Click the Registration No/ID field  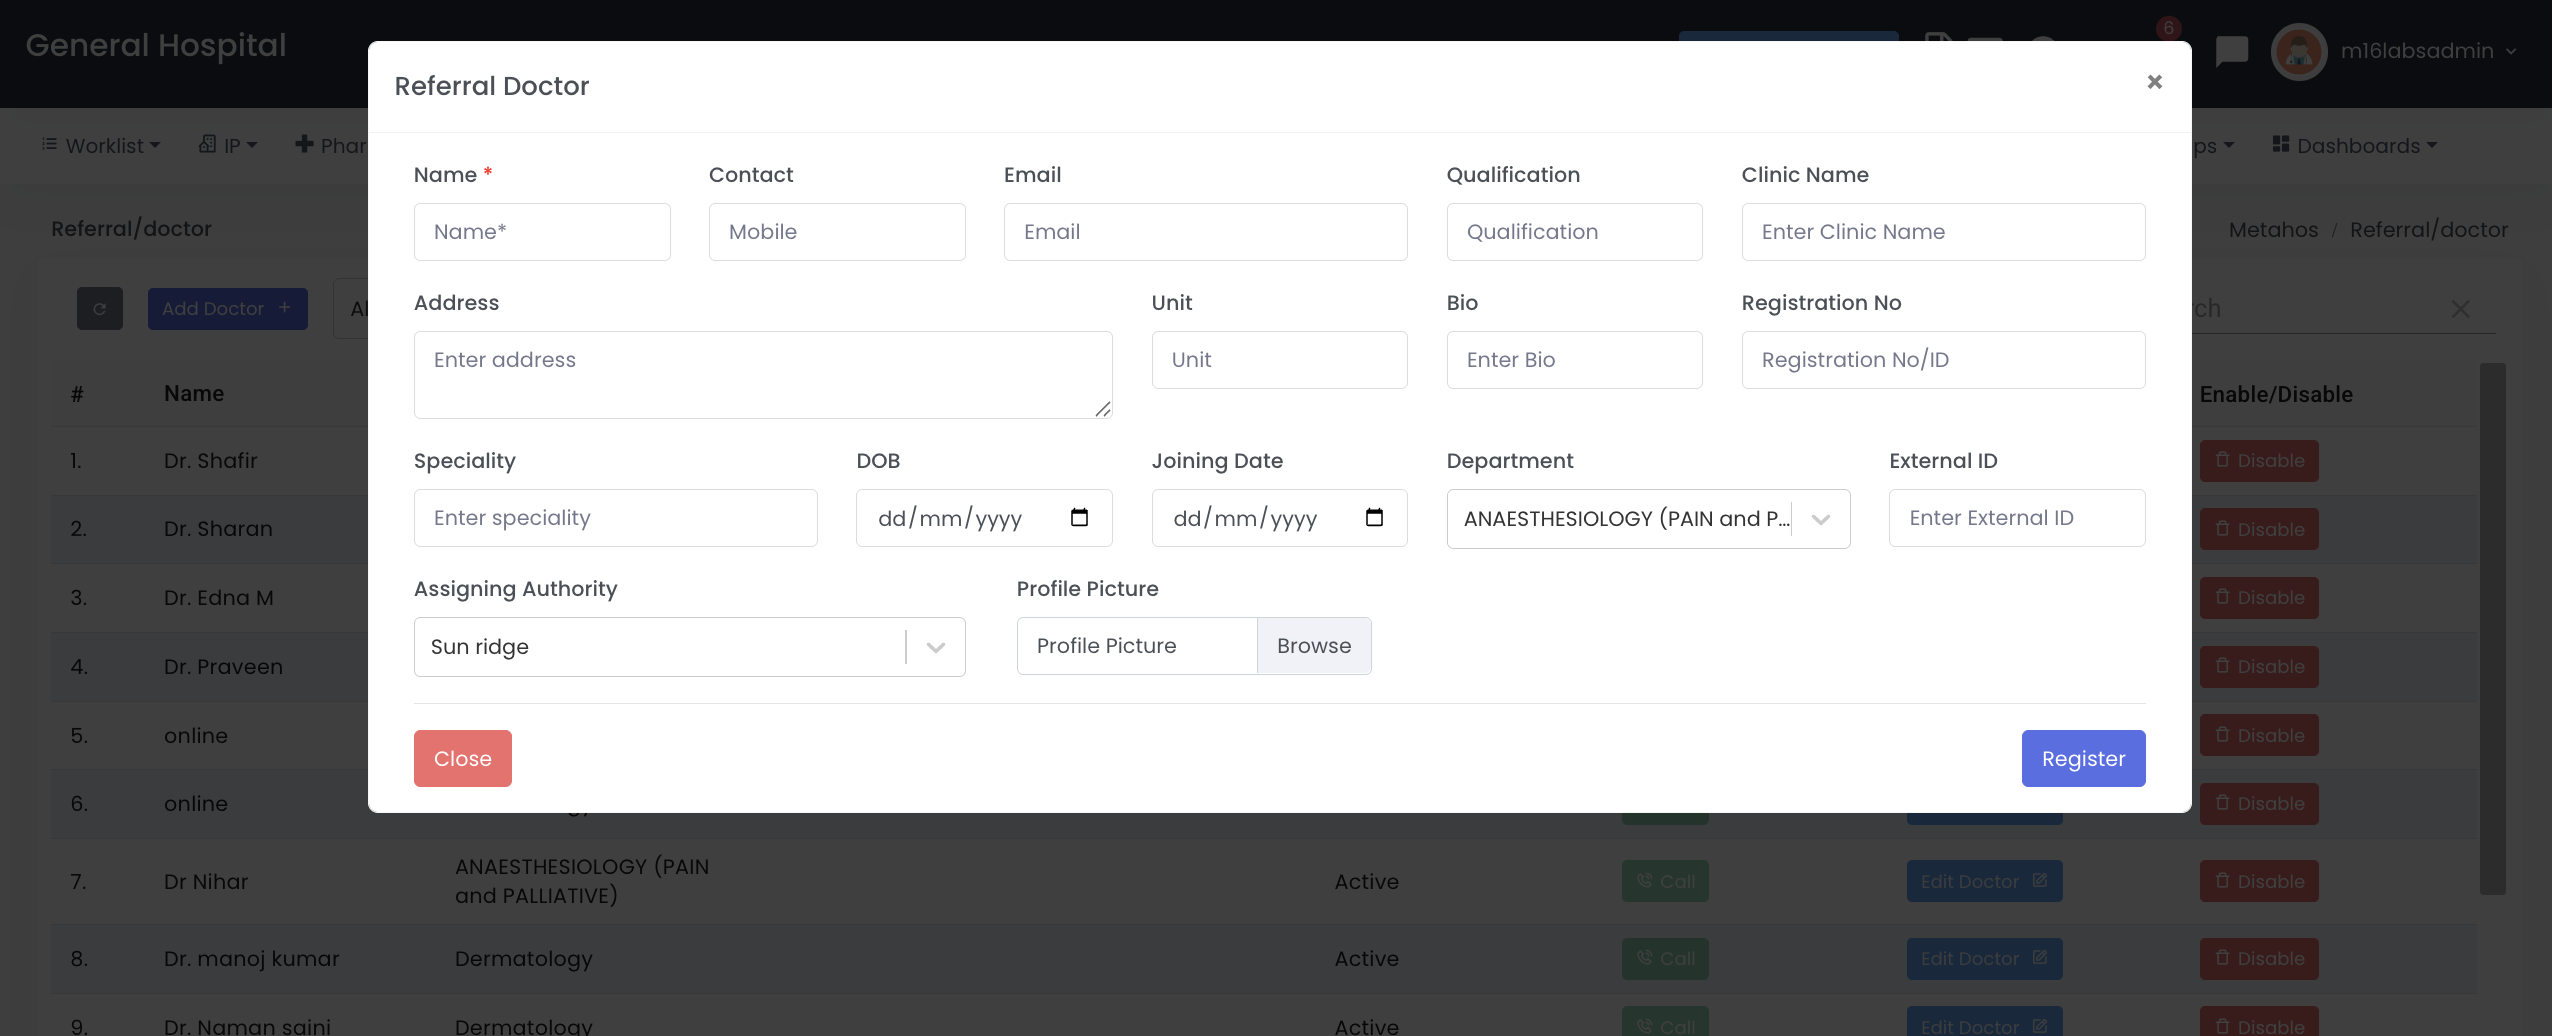[1942, 360]
